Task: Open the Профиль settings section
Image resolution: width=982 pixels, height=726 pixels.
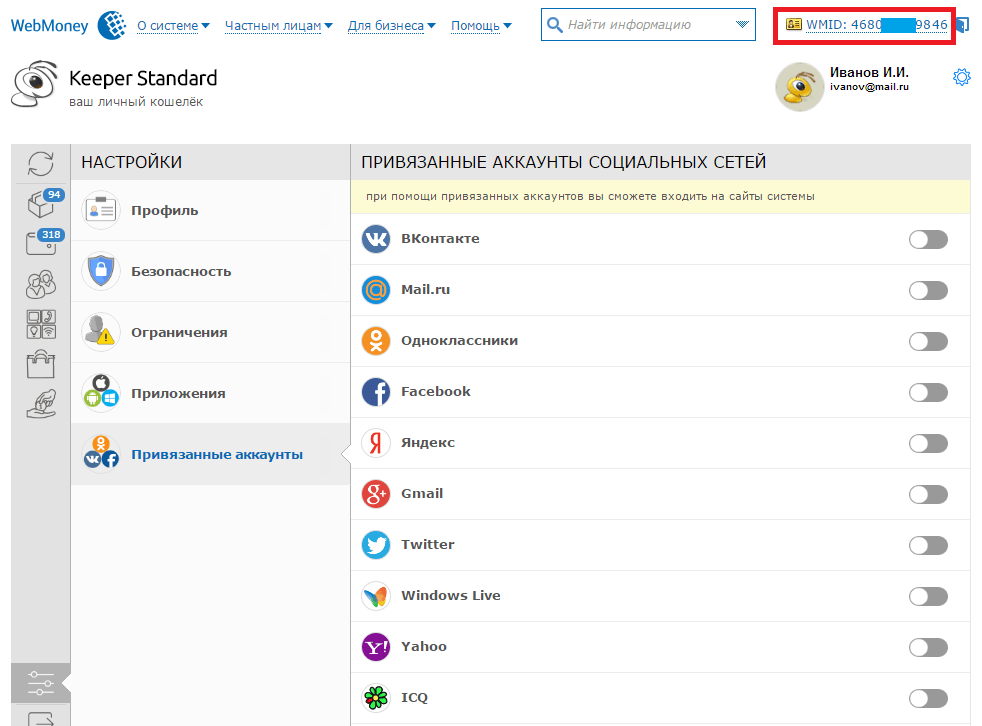Action: click(x=210, y=210)
